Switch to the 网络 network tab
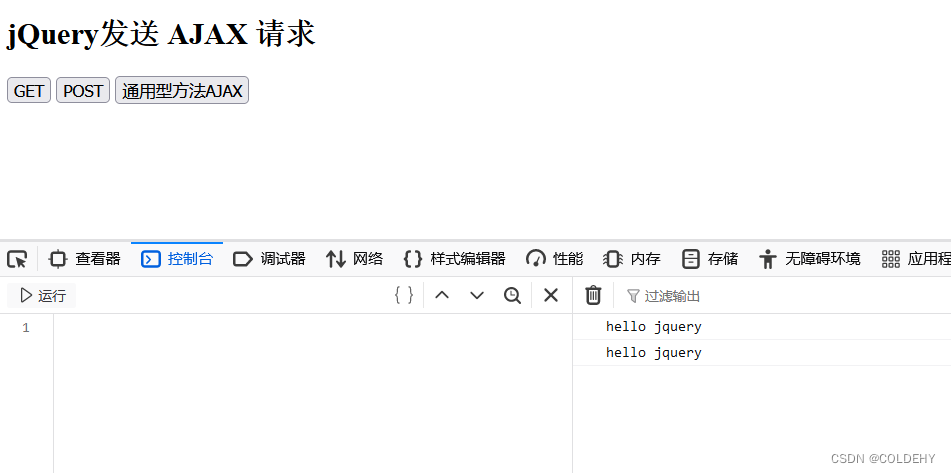 (x=355, y=260)
